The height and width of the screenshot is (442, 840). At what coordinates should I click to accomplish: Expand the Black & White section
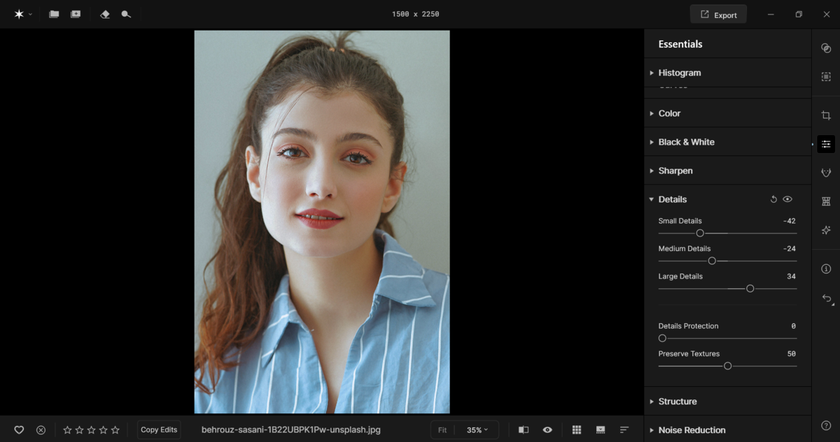(686, 142)
